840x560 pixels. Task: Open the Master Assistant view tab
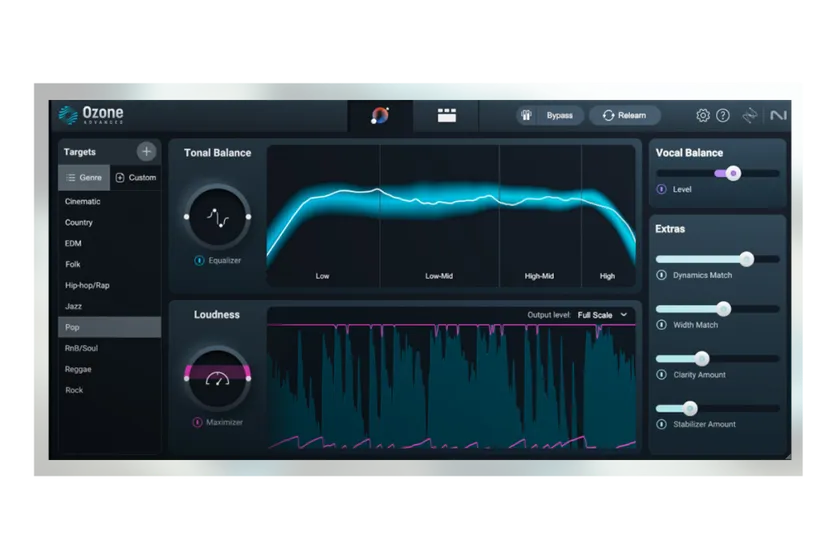pyautogui.click(x=380, y=115)
